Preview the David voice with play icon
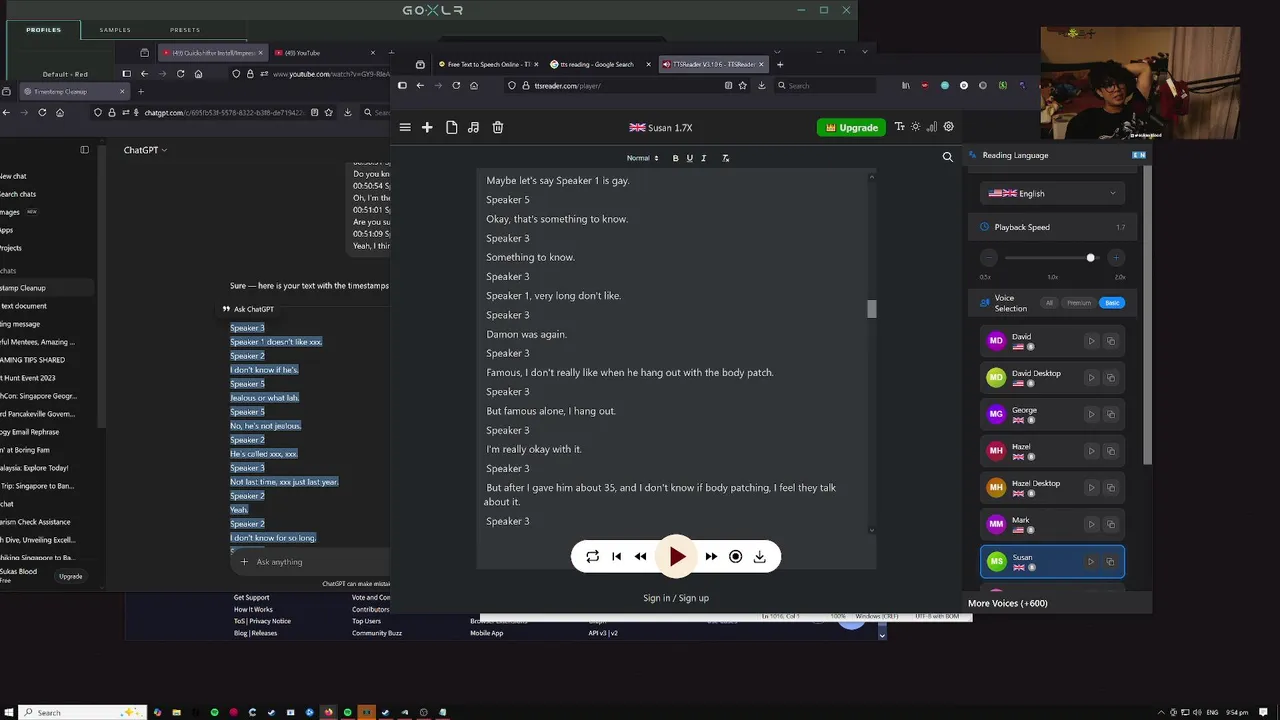 tap(1091, 341)
